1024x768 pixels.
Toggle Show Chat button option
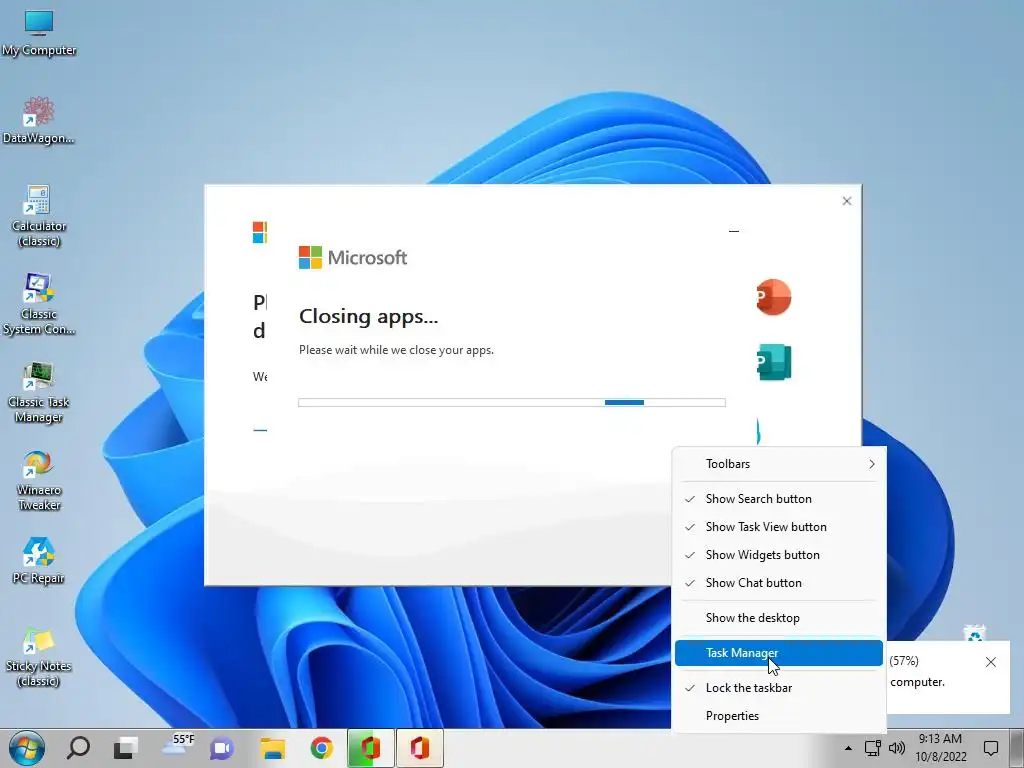click(x=779, y=583)
